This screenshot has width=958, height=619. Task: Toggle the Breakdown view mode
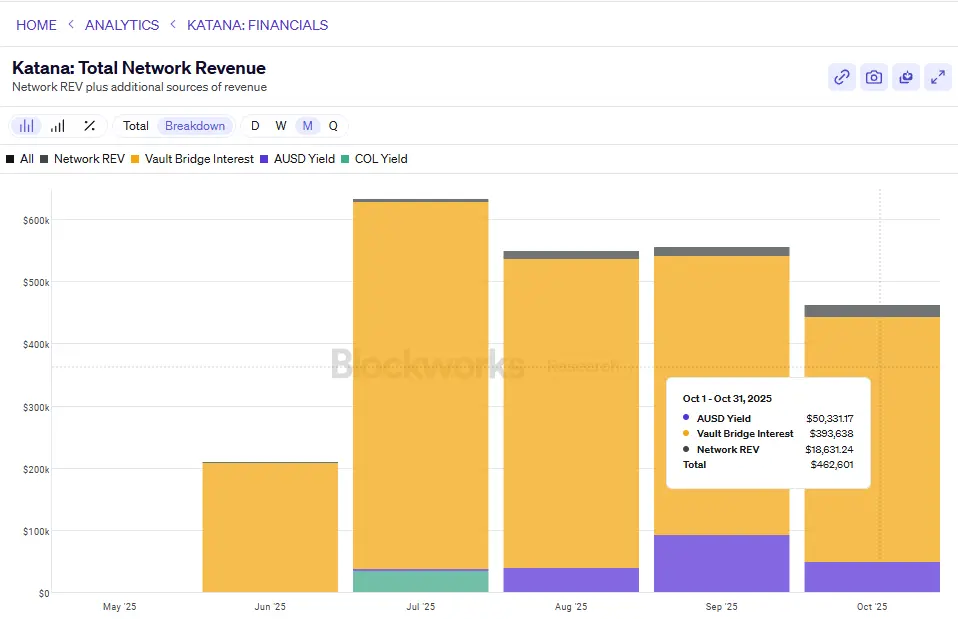tap(195, 126)
